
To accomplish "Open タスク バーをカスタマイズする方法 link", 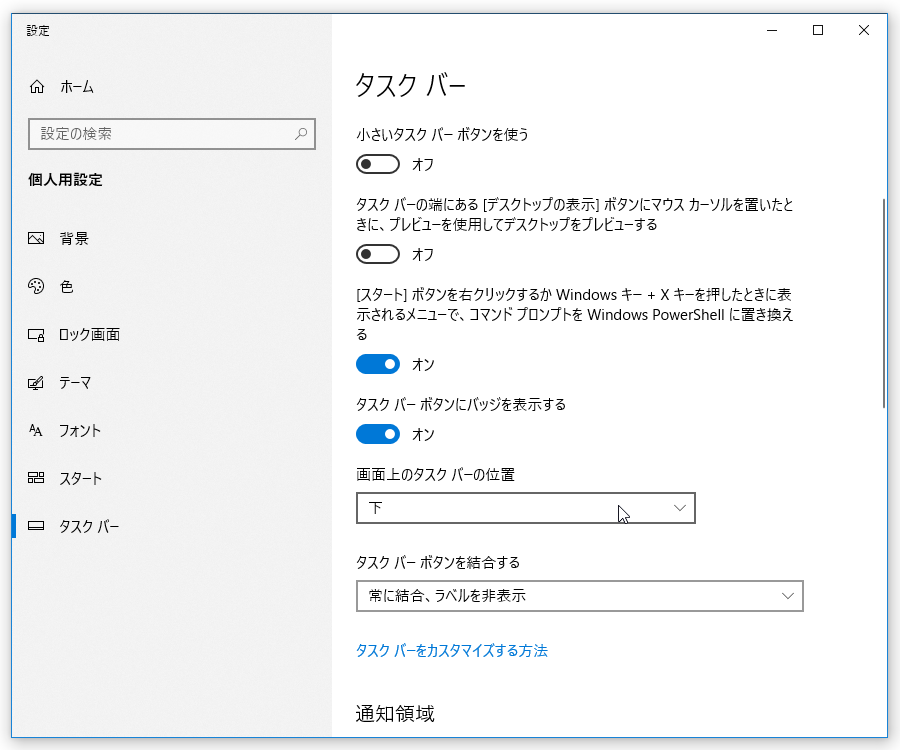I will (452, 650).
